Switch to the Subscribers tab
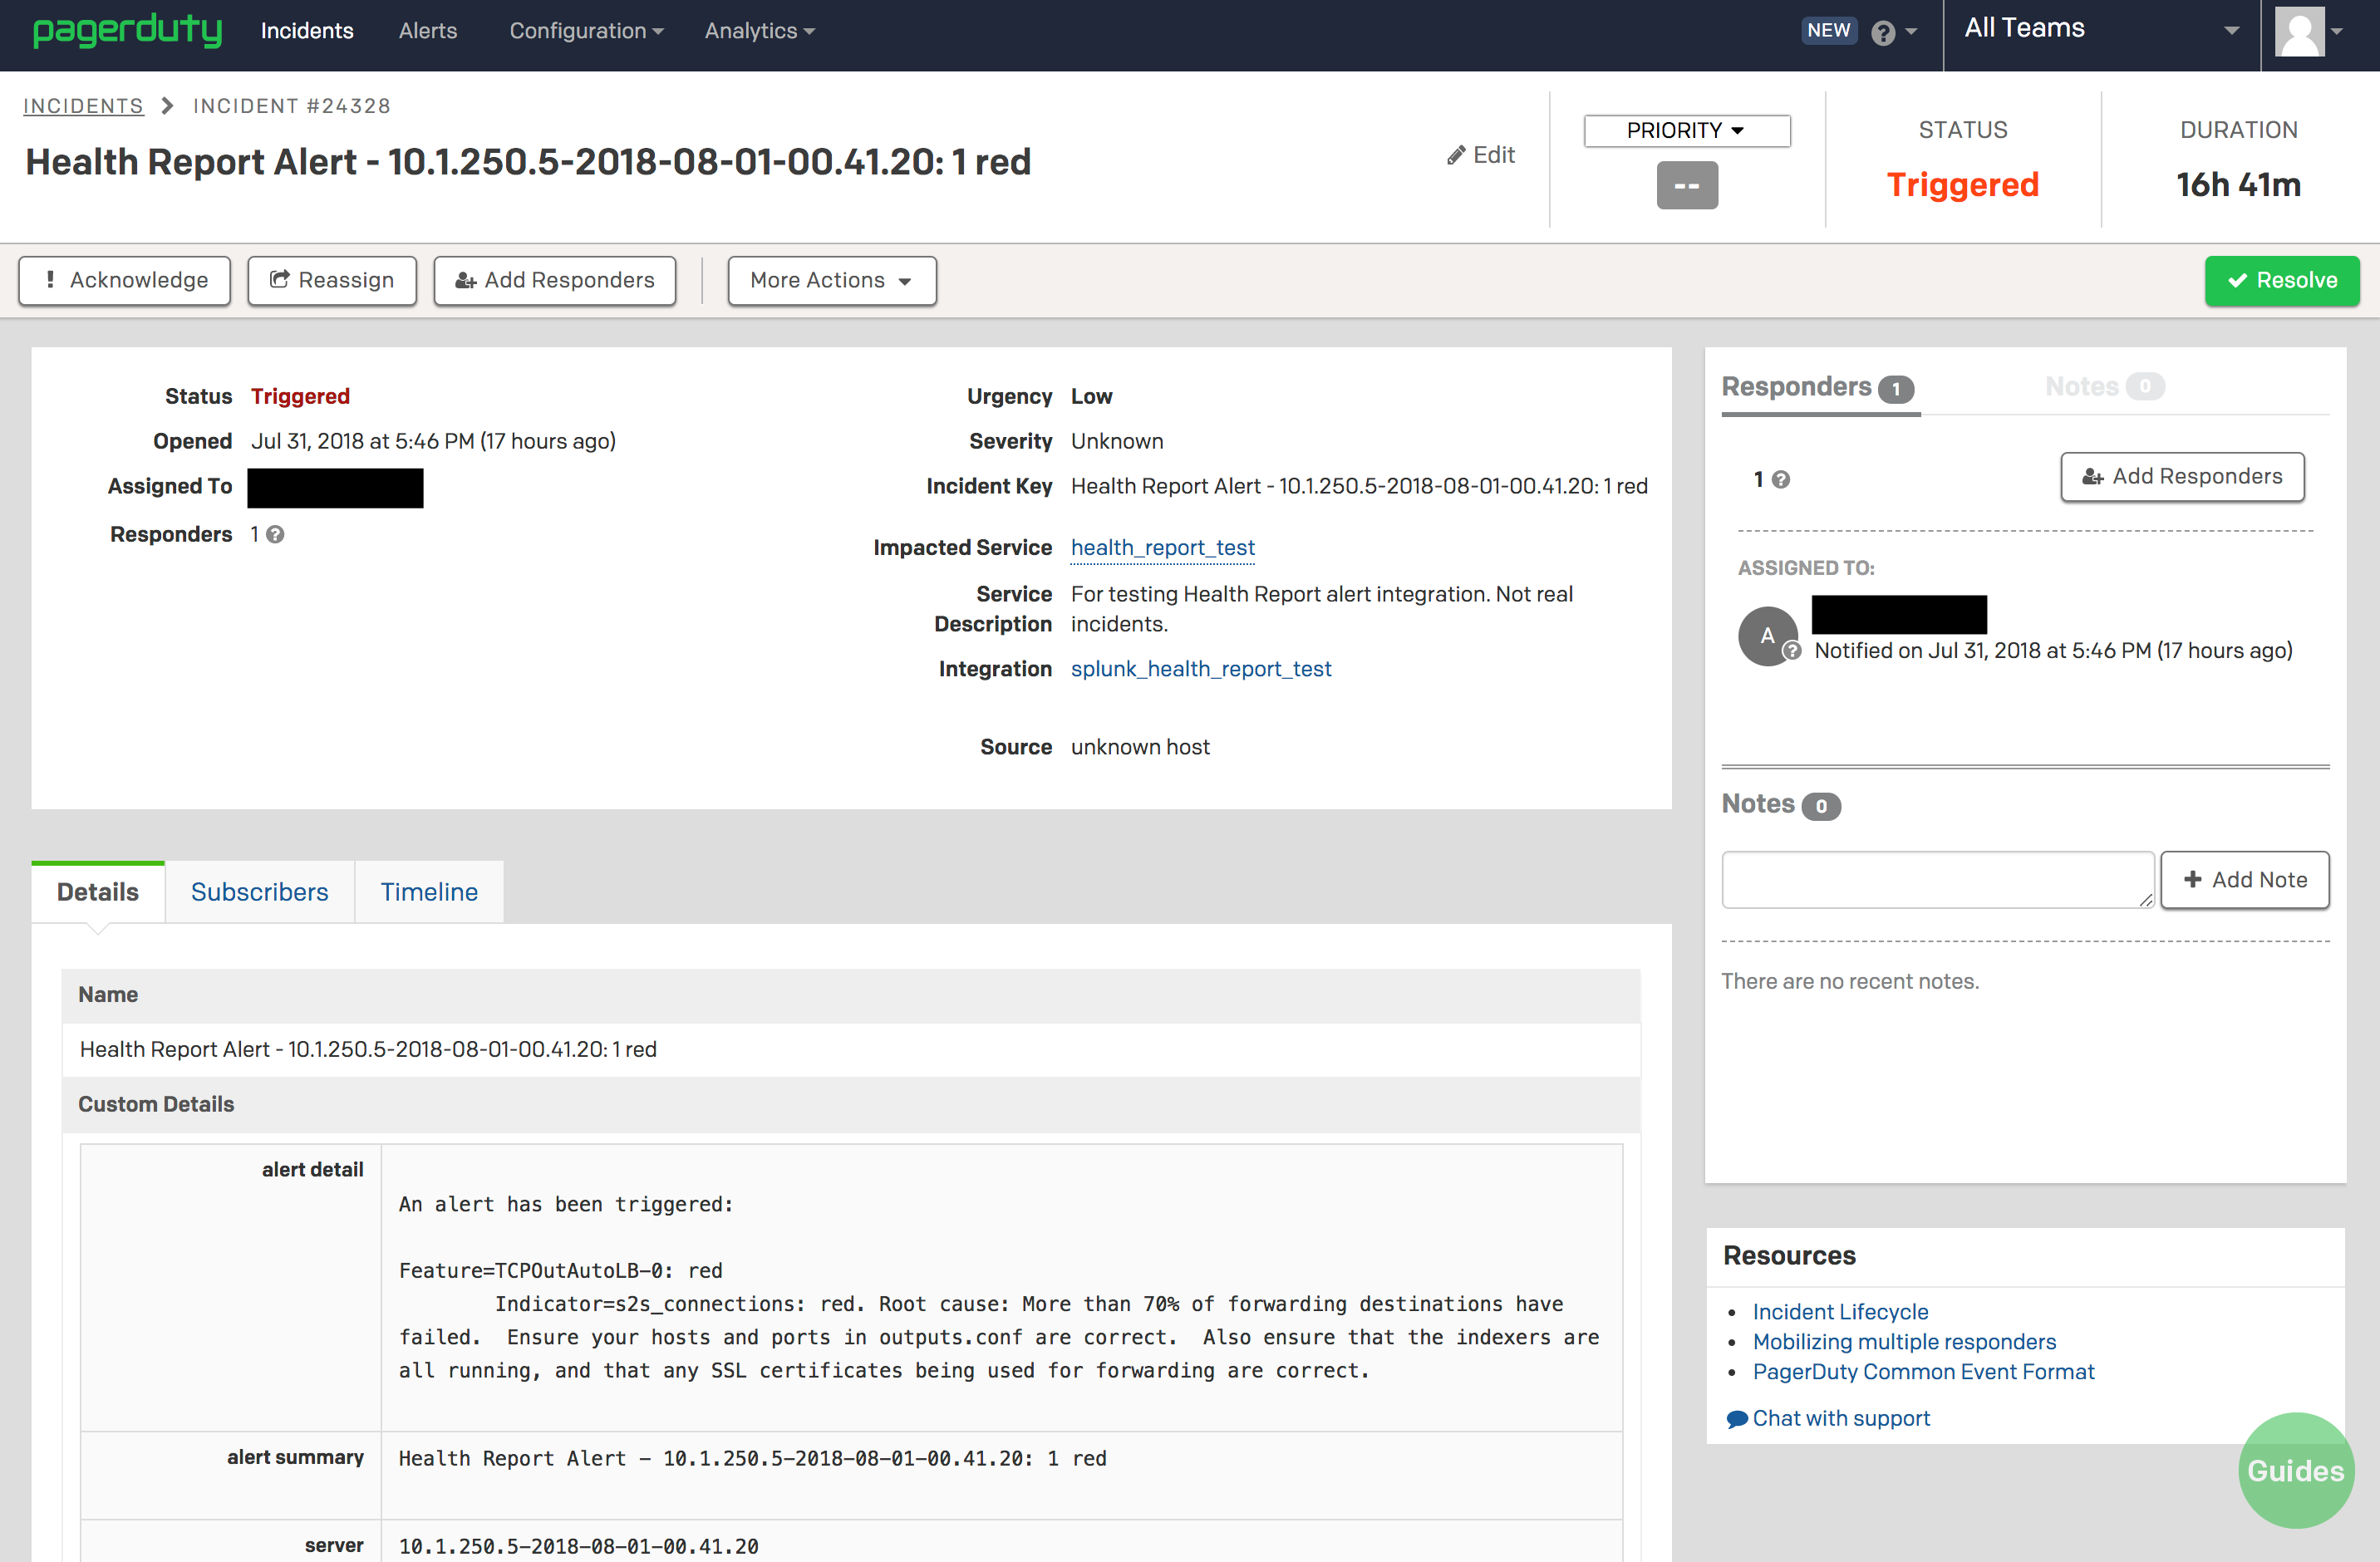This screenshot has height=1562, width=2380. pos(259,891)
